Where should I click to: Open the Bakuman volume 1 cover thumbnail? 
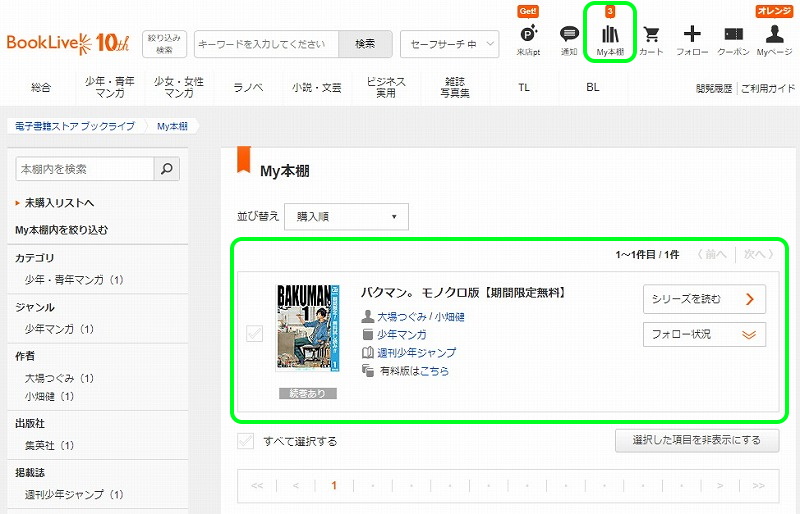(308, 328)
